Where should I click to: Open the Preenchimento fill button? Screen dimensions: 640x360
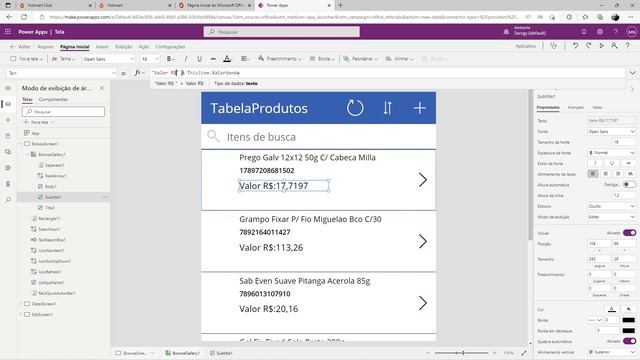click(280, 59)
